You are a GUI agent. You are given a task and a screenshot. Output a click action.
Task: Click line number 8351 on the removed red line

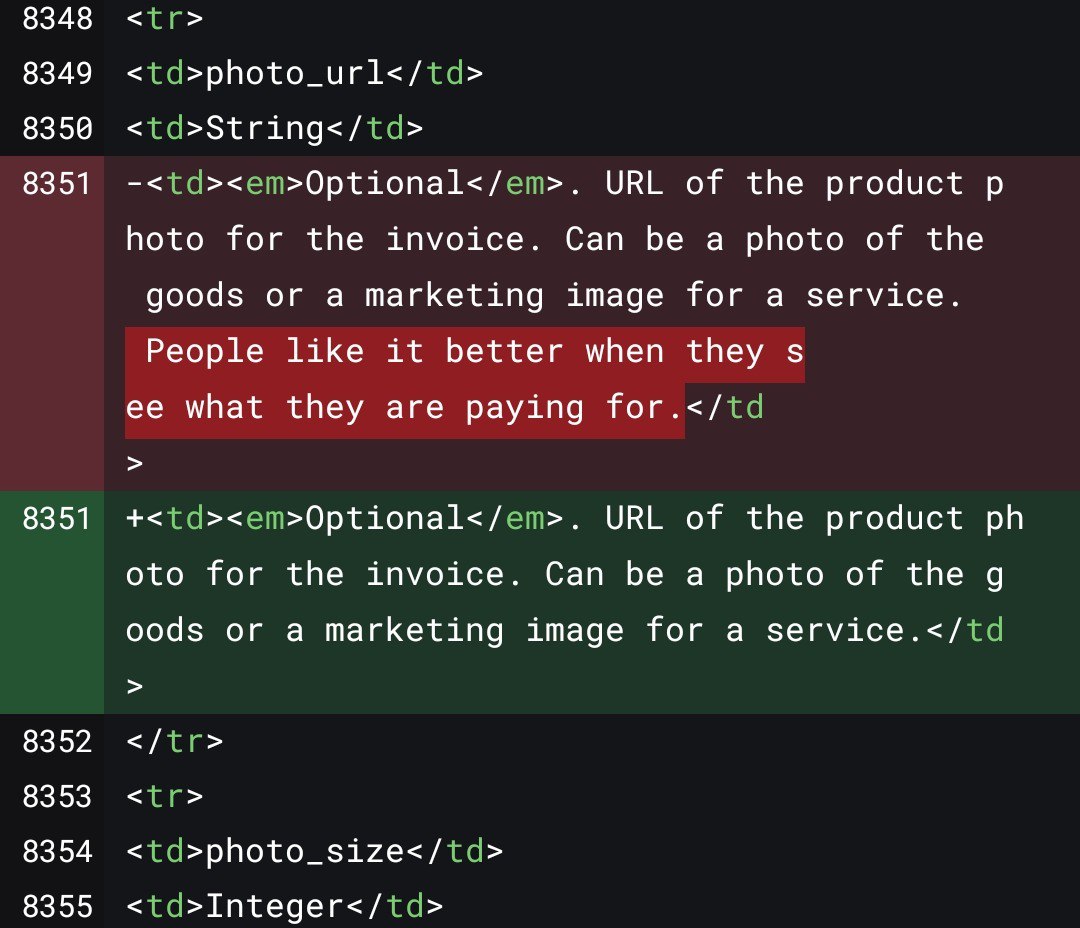(x=57, y=184)
